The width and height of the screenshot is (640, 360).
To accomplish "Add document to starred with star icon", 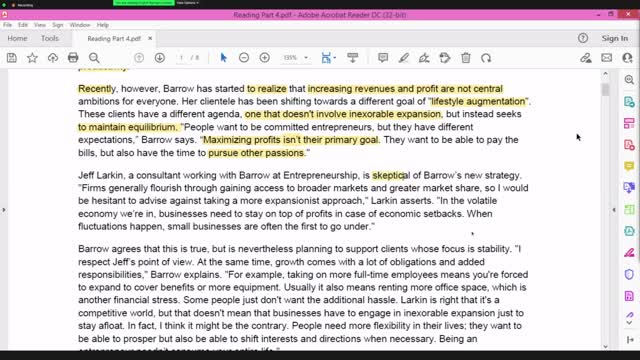I will [32, 58].
